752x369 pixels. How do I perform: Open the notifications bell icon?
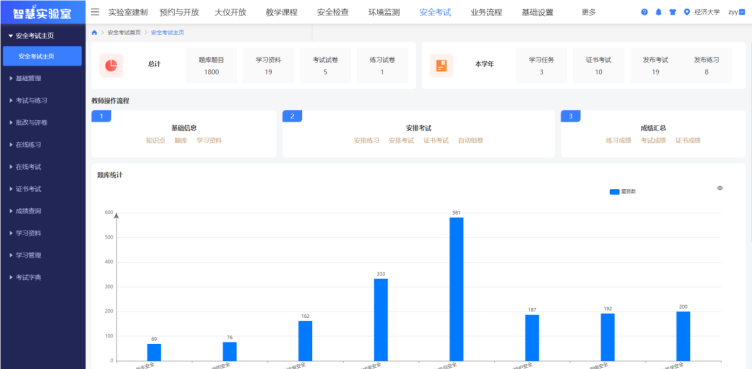[x=658, y=12]
